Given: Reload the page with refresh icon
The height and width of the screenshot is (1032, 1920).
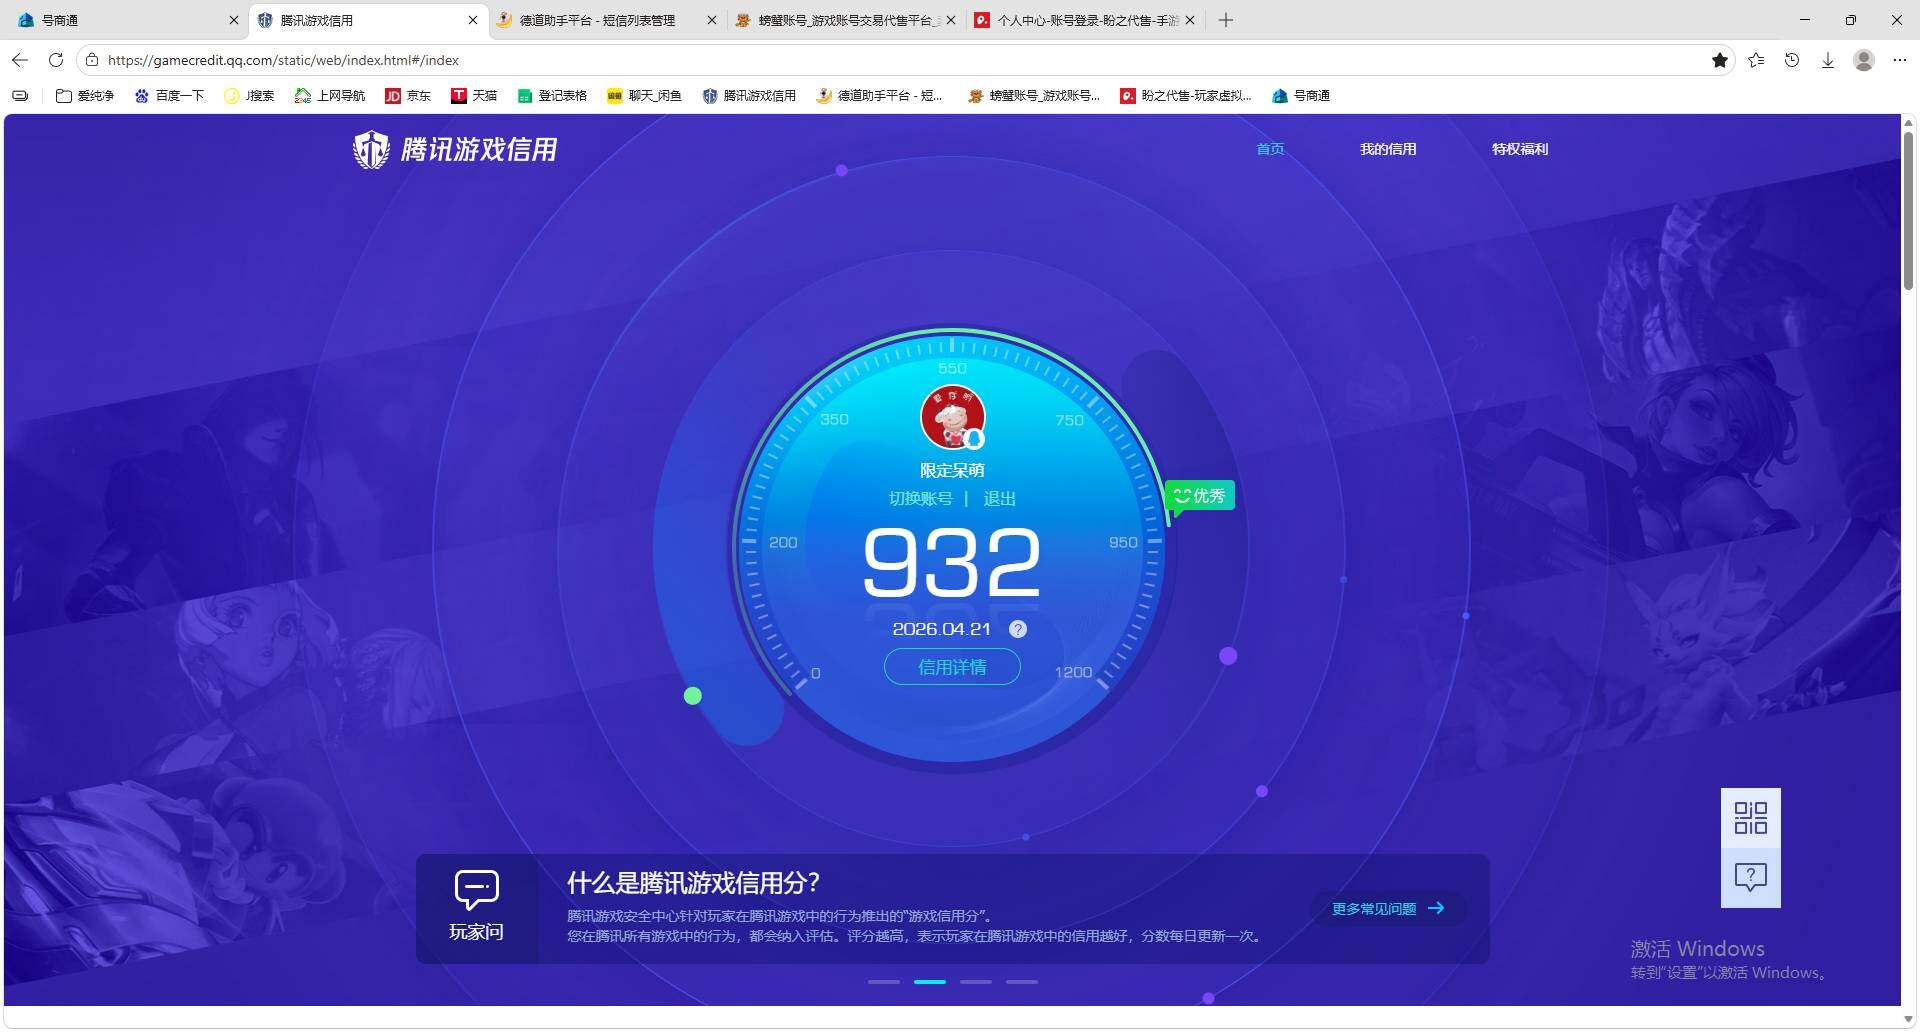Looking at the screenshot, I should pyautogui.click(x=56, y=60).
